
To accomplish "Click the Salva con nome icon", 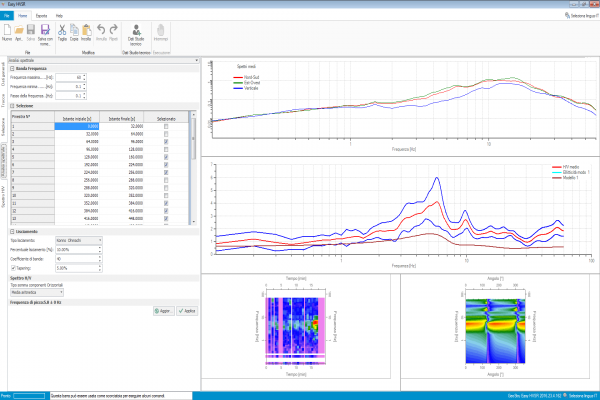I will pos(46,32).
